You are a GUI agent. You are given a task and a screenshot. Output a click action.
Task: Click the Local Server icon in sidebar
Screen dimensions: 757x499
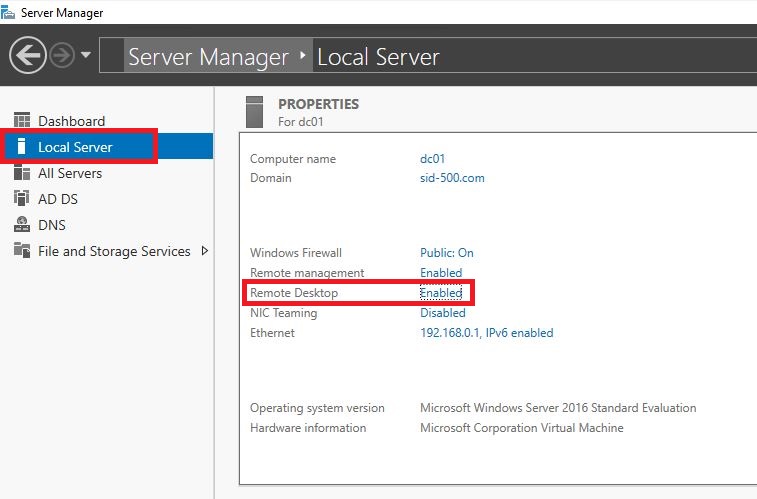click(x=22, y=147)
